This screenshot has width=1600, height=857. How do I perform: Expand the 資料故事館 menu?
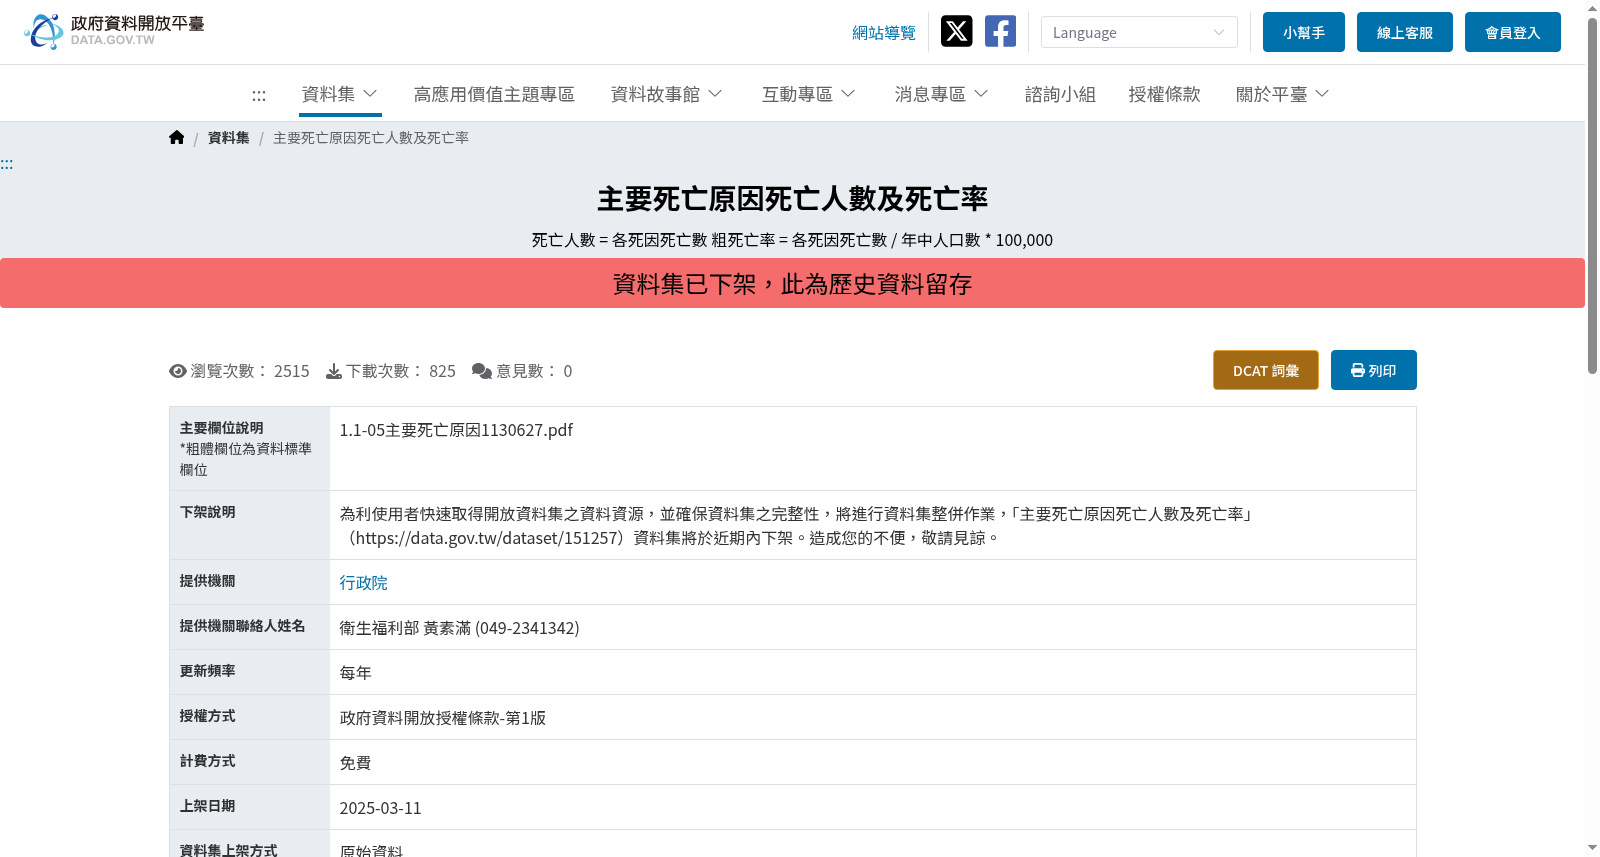[667, 94]
